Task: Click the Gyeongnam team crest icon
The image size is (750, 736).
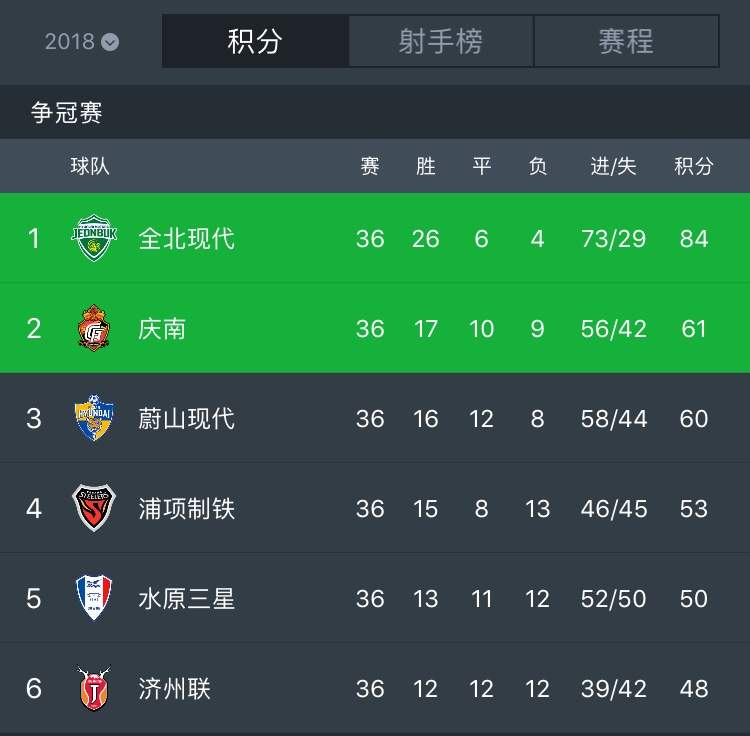Action: tap(95, 329)
